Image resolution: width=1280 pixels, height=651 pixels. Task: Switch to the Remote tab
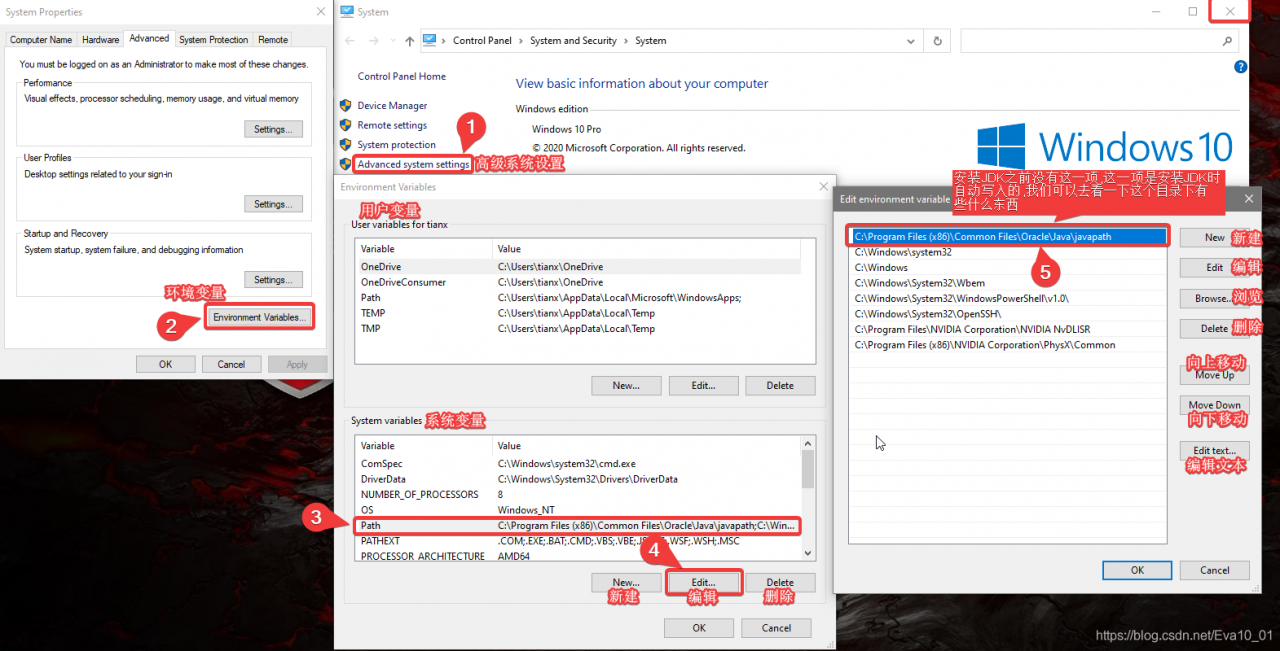coord(273,40)
